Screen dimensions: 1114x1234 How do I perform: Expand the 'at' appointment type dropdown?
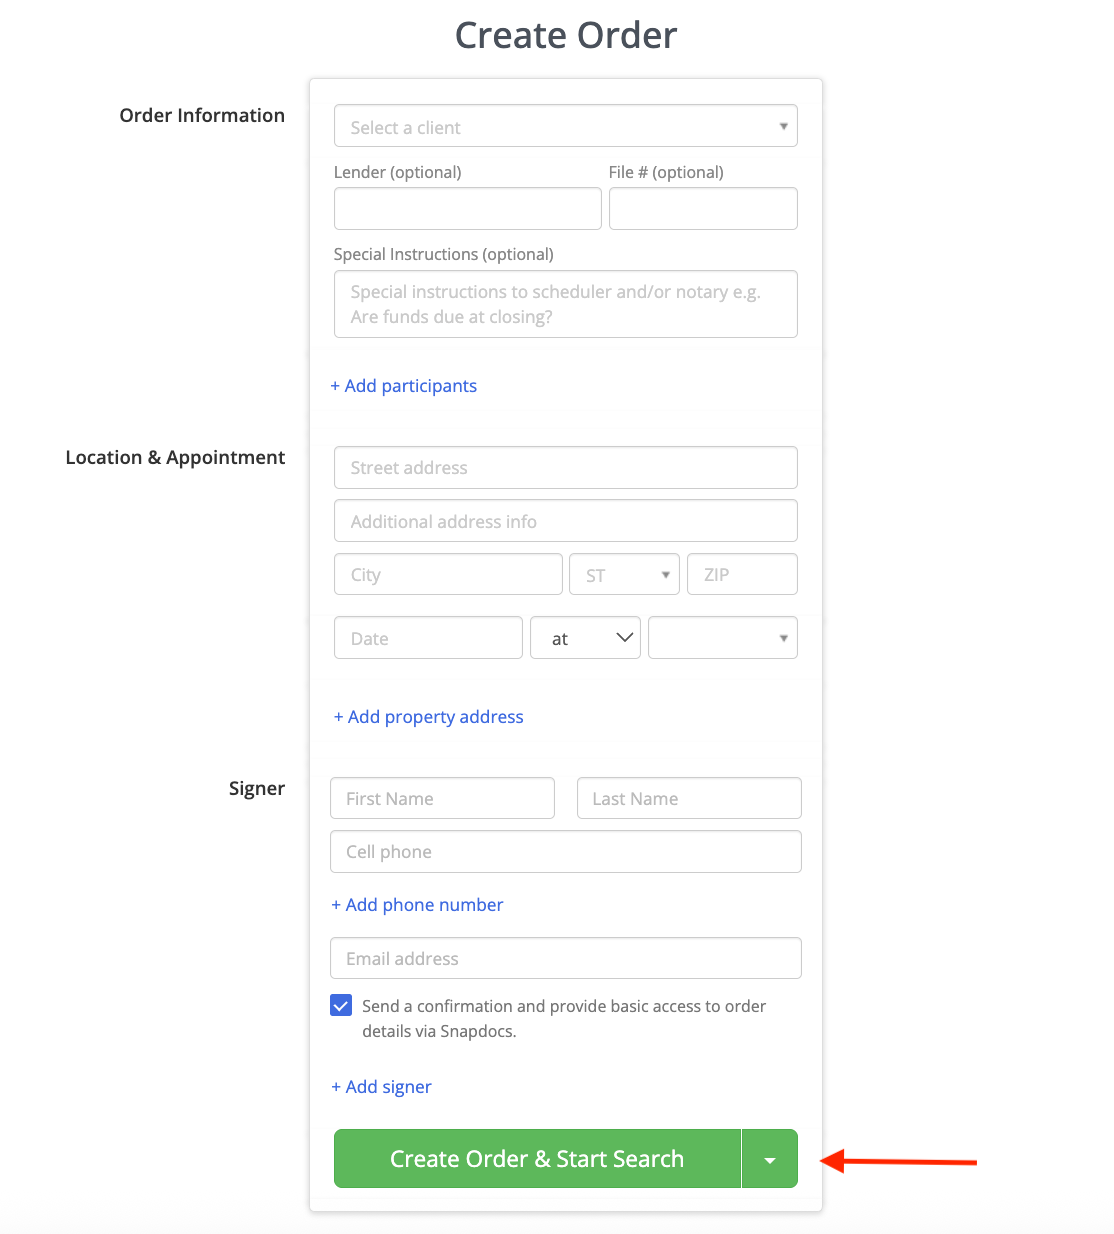(585, 638)
